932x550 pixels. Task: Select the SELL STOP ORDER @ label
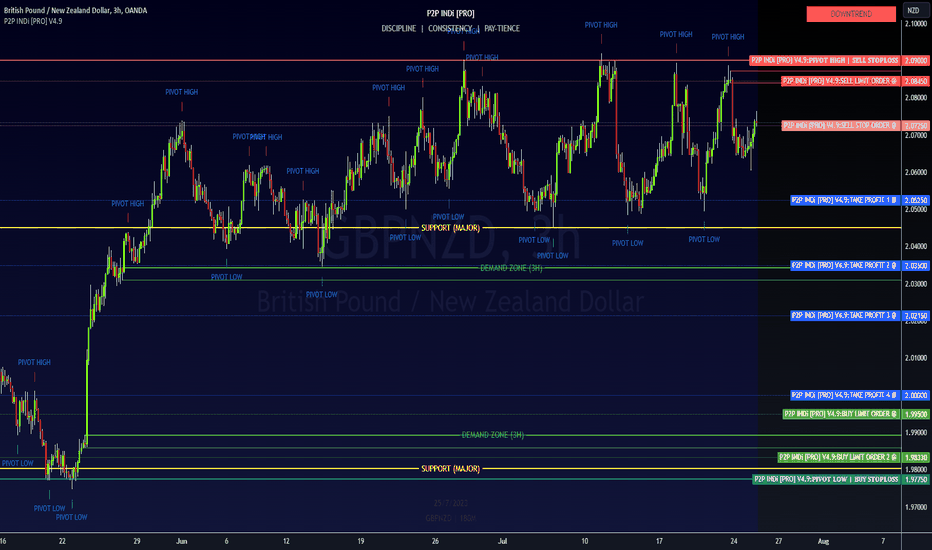pyautogui.click(x=840, y=125)
